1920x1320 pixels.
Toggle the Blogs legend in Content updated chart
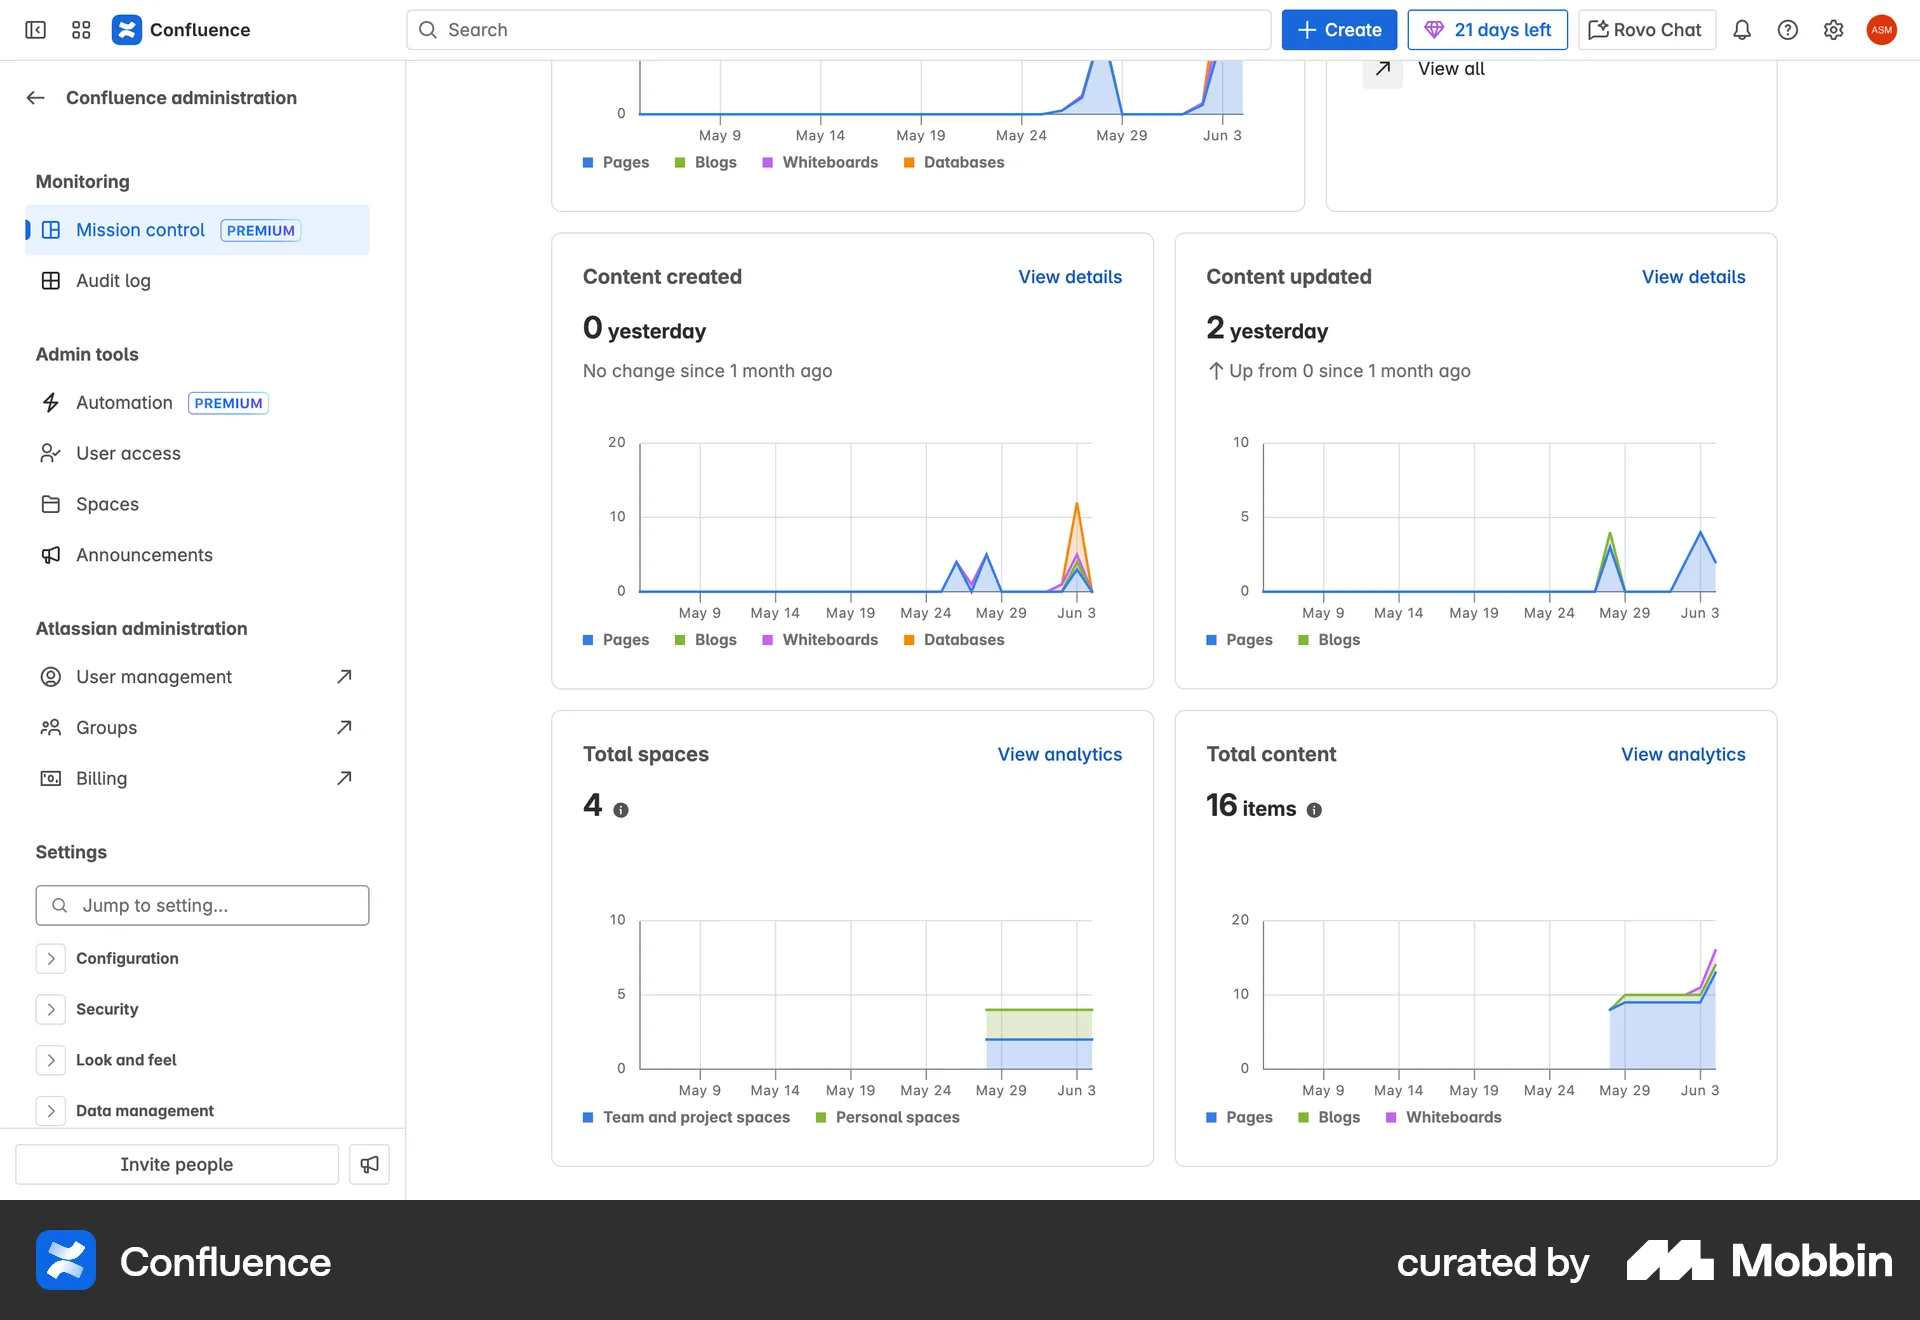coord(1329,639)
